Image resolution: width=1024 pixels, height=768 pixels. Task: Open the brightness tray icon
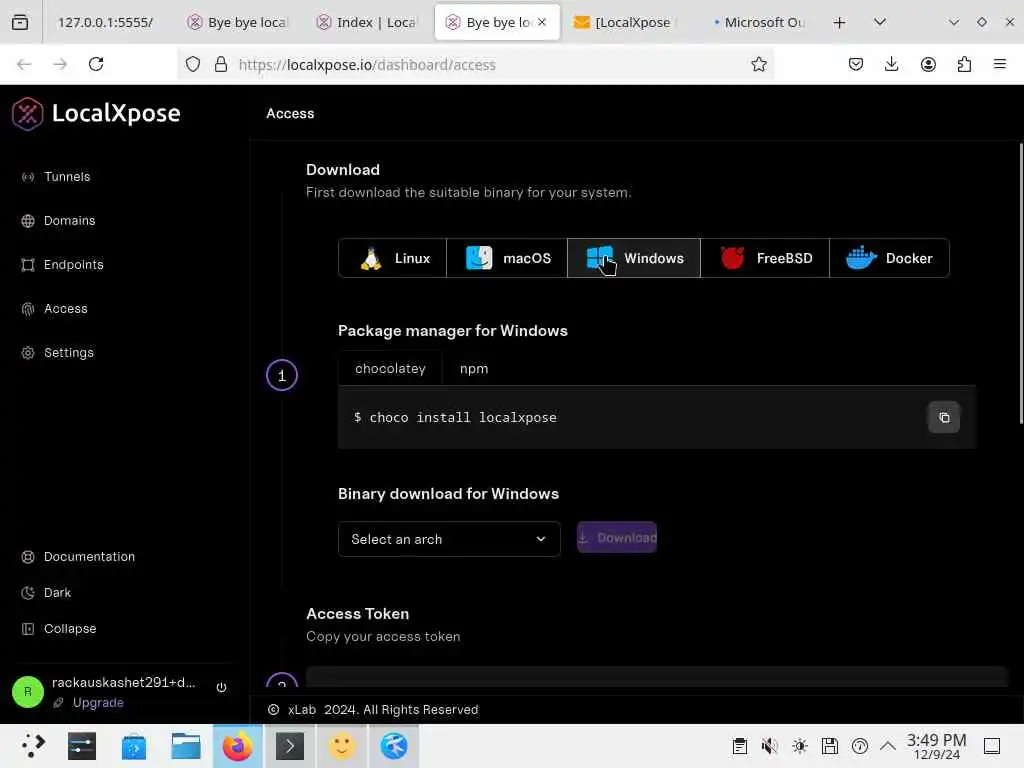(x=799, y=746)
